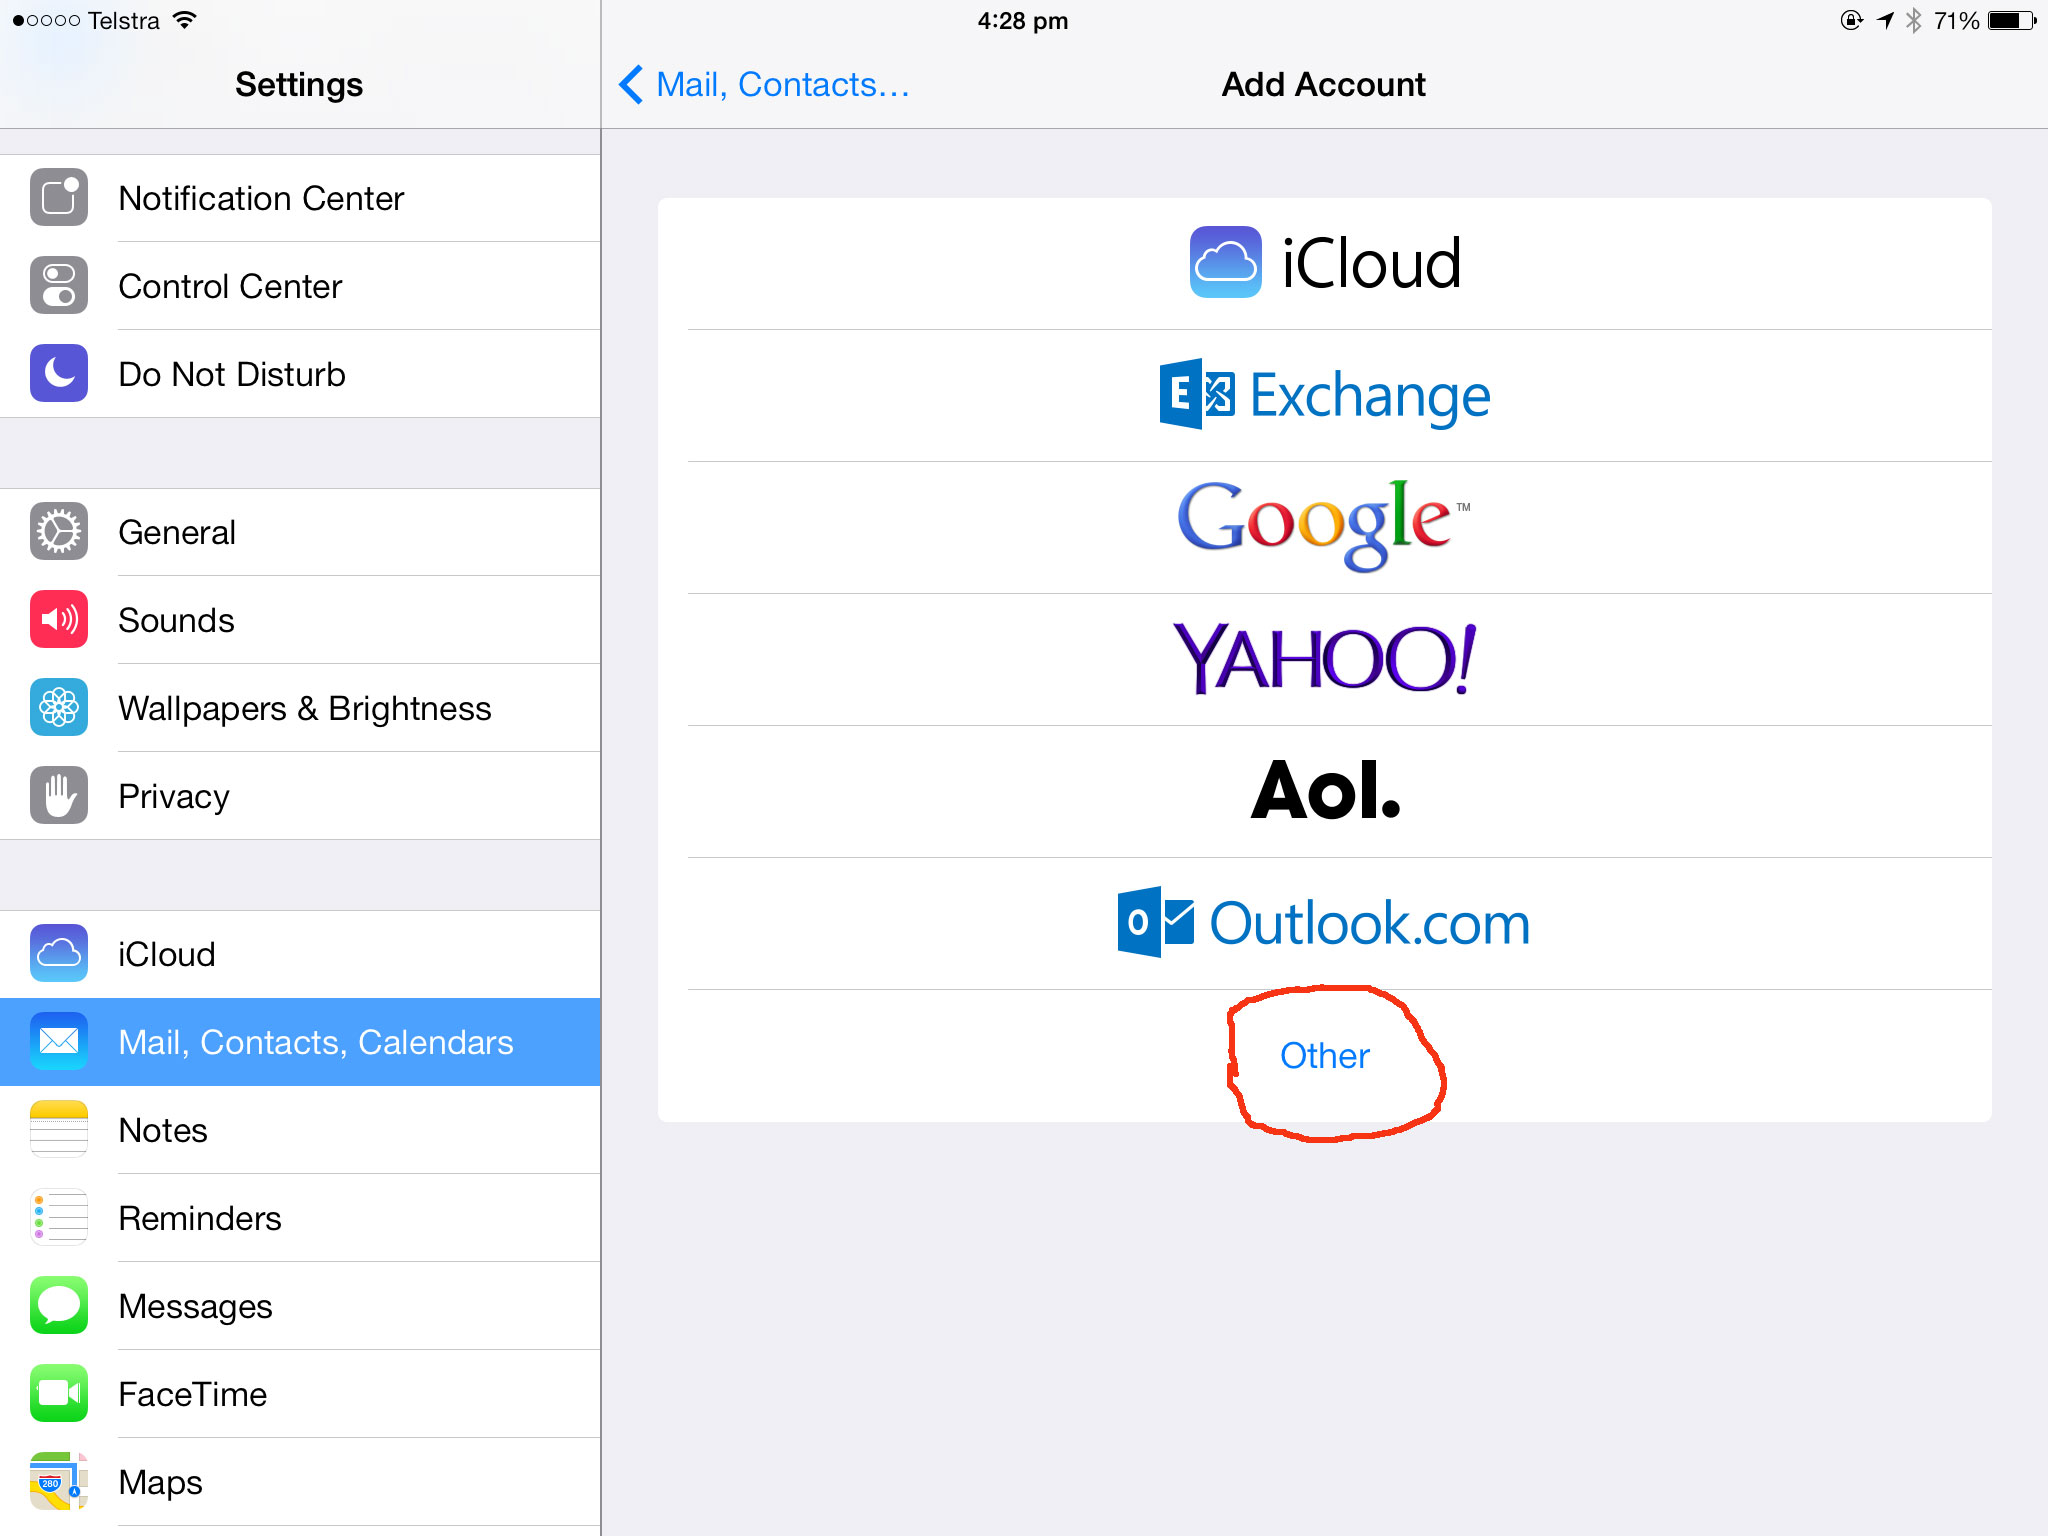Open Notification Center settings icon
Screen dimensions: 2048x1536
click(x=59, y=198)
